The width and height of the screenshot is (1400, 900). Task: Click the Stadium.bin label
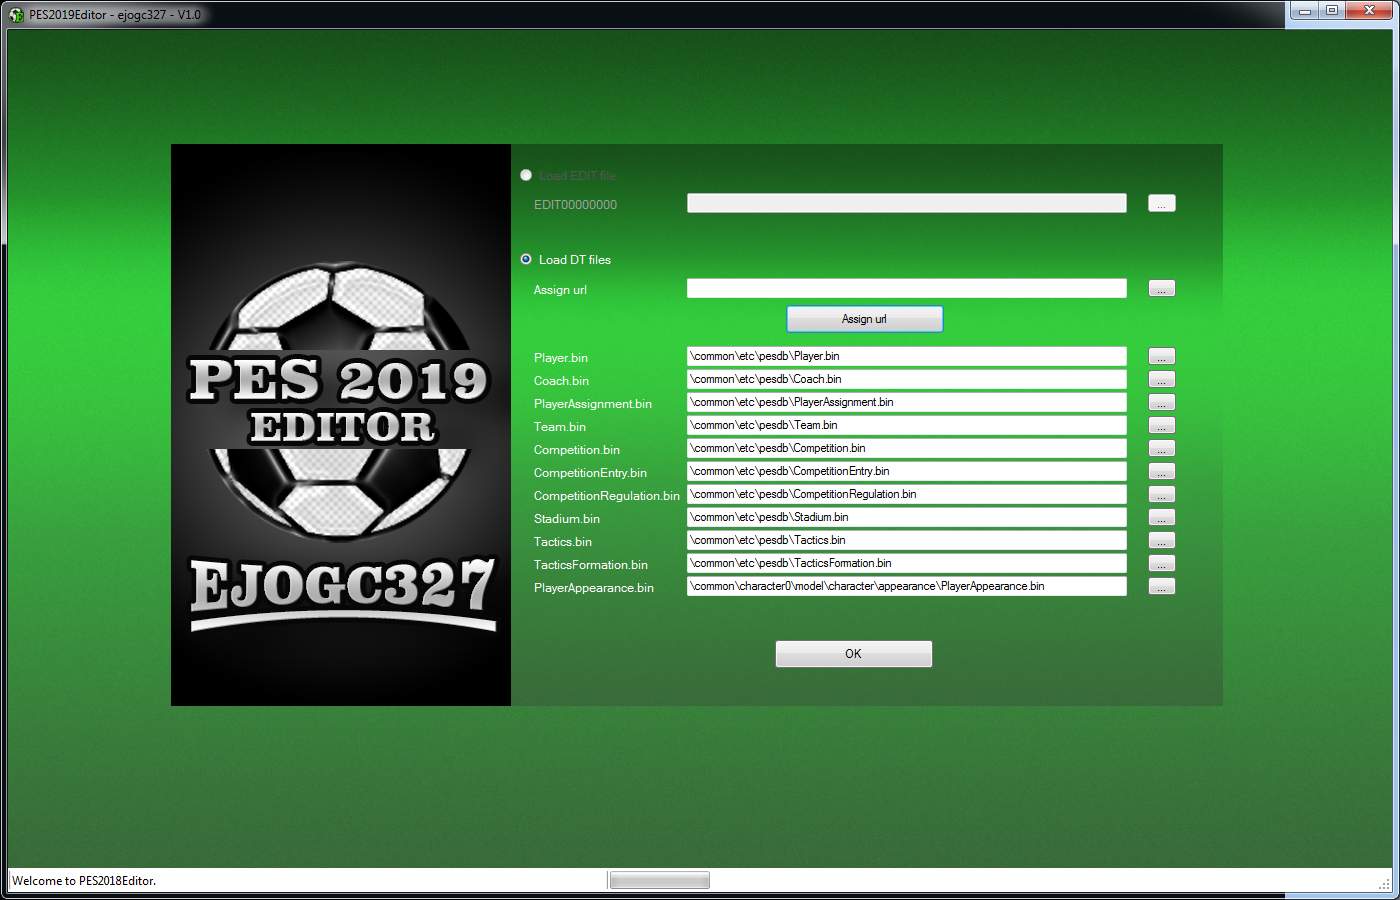pos(567,519)
